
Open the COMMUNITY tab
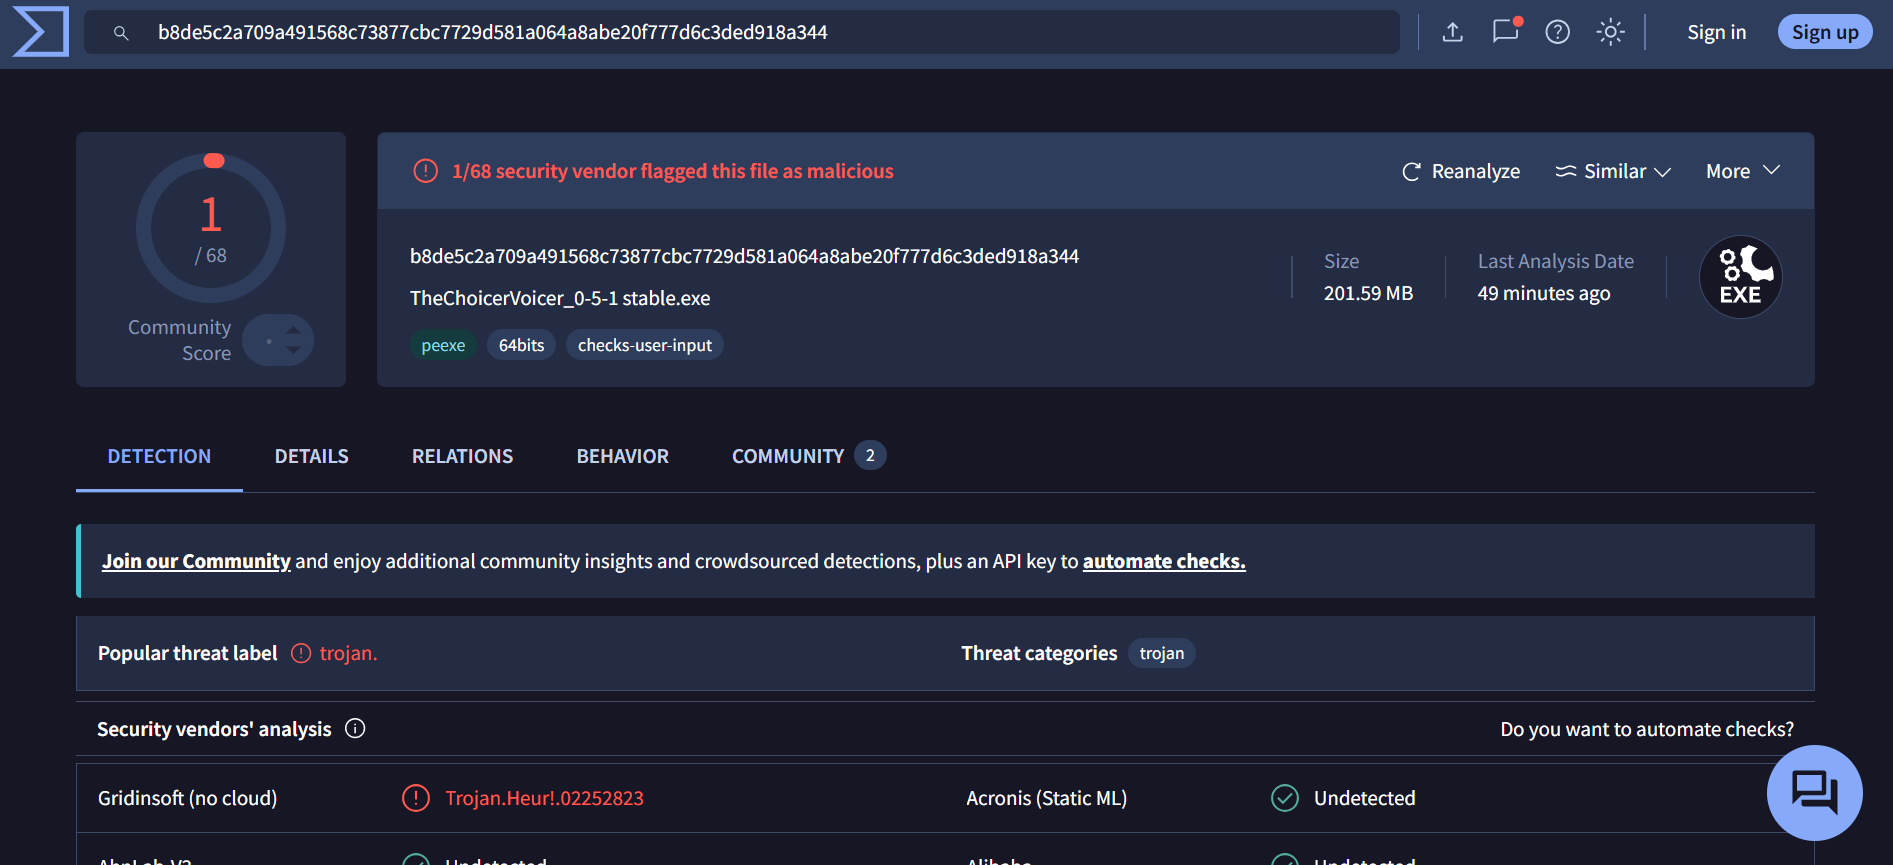[x=809, y=457]
